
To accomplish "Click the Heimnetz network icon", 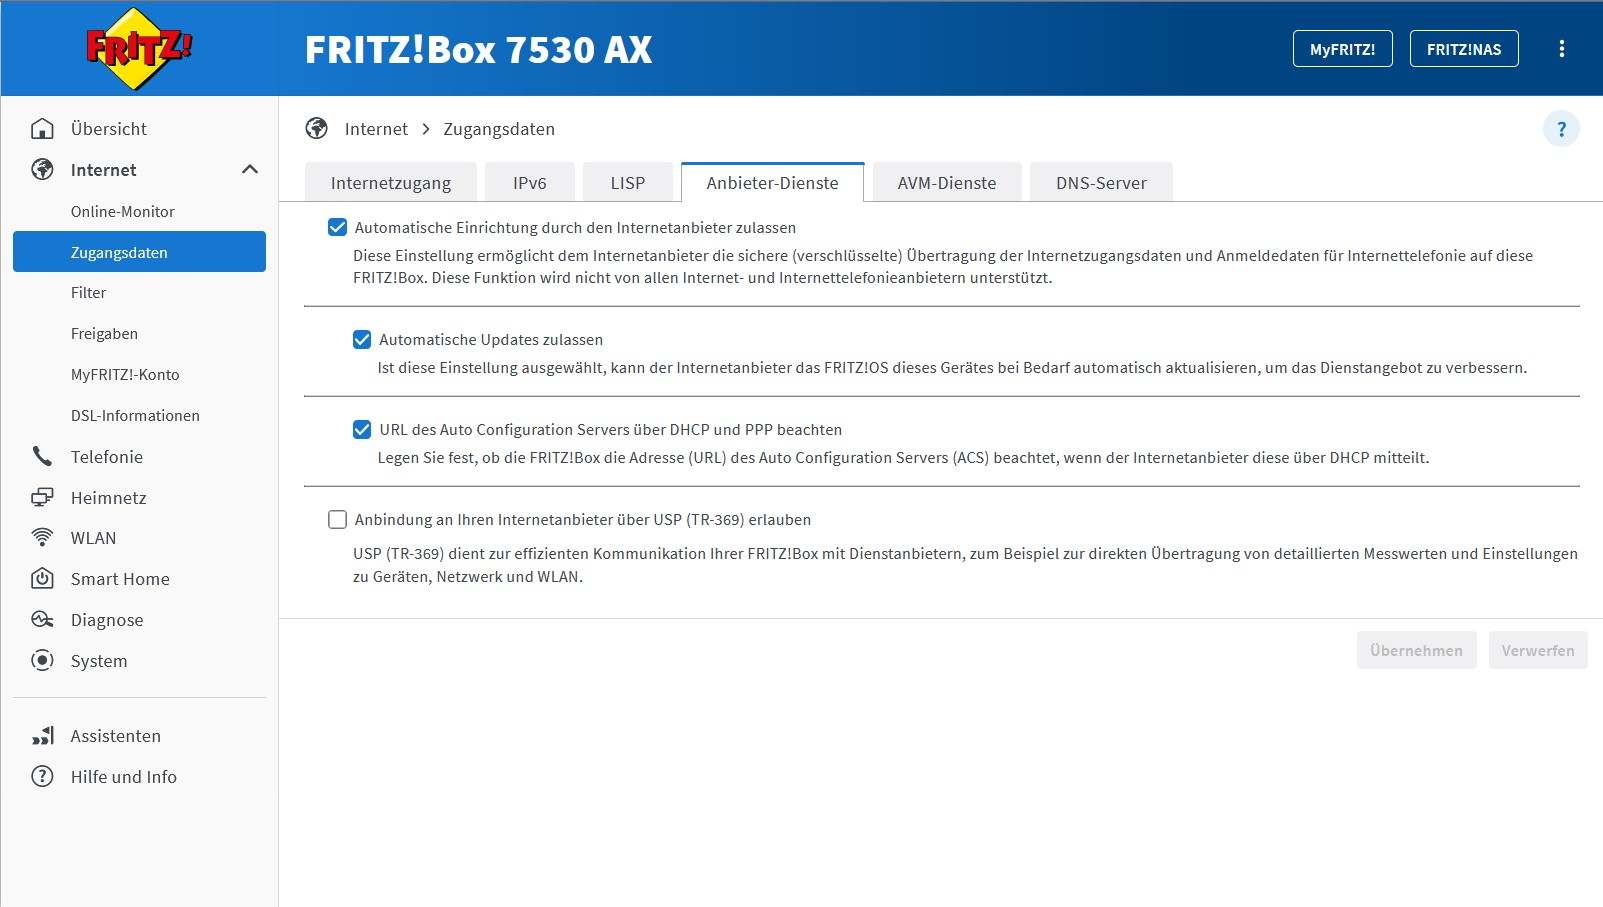I will tap(42, 498).
